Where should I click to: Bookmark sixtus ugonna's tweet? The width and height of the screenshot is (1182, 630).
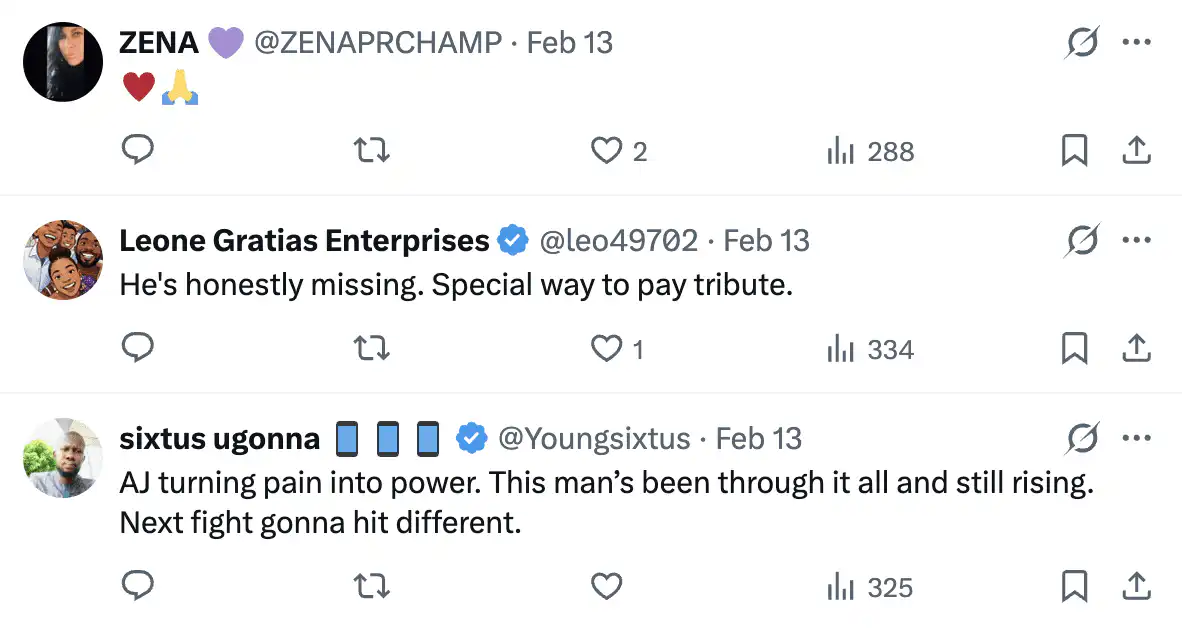pos(1074,587)
